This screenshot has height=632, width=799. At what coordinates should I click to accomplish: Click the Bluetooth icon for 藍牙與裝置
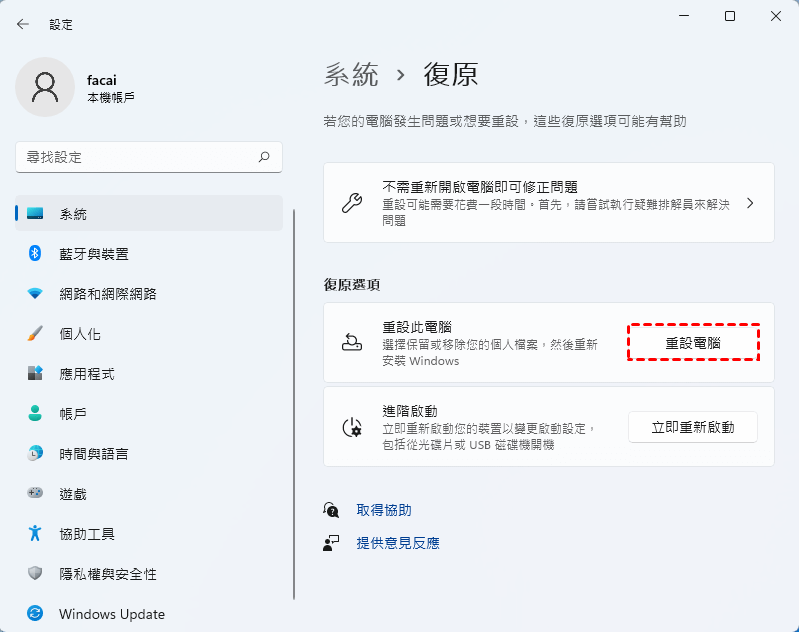[x=35, y=254]
